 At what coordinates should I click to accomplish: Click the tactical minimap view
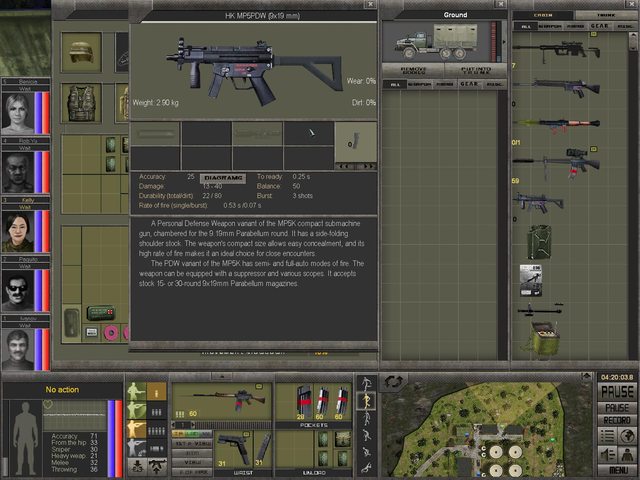tap(489, 429)
